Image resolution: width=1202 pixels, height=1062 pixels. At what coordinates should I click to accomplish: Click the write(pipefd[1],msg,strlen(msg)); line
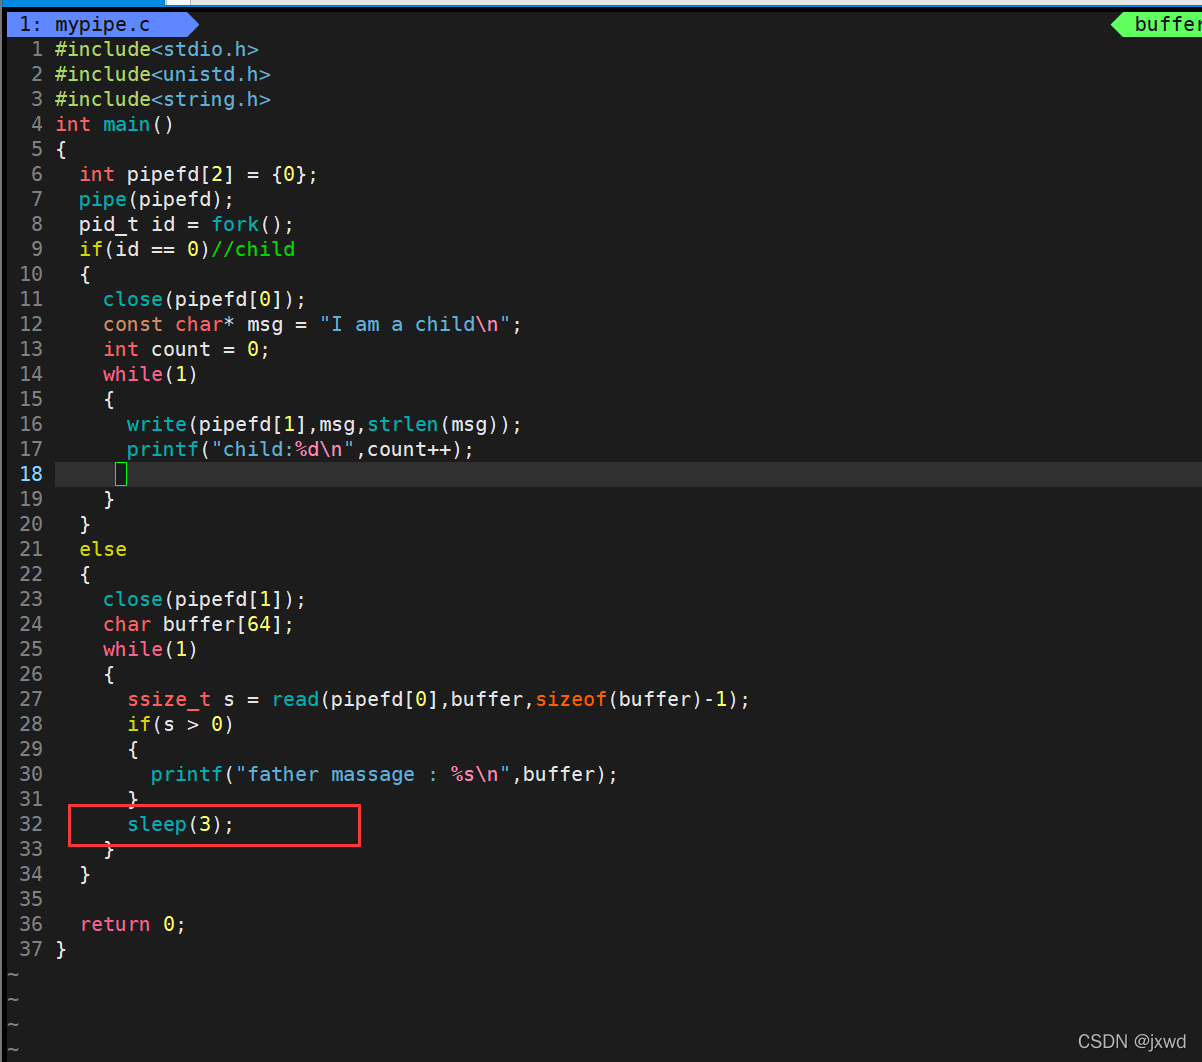coord(325,424)
